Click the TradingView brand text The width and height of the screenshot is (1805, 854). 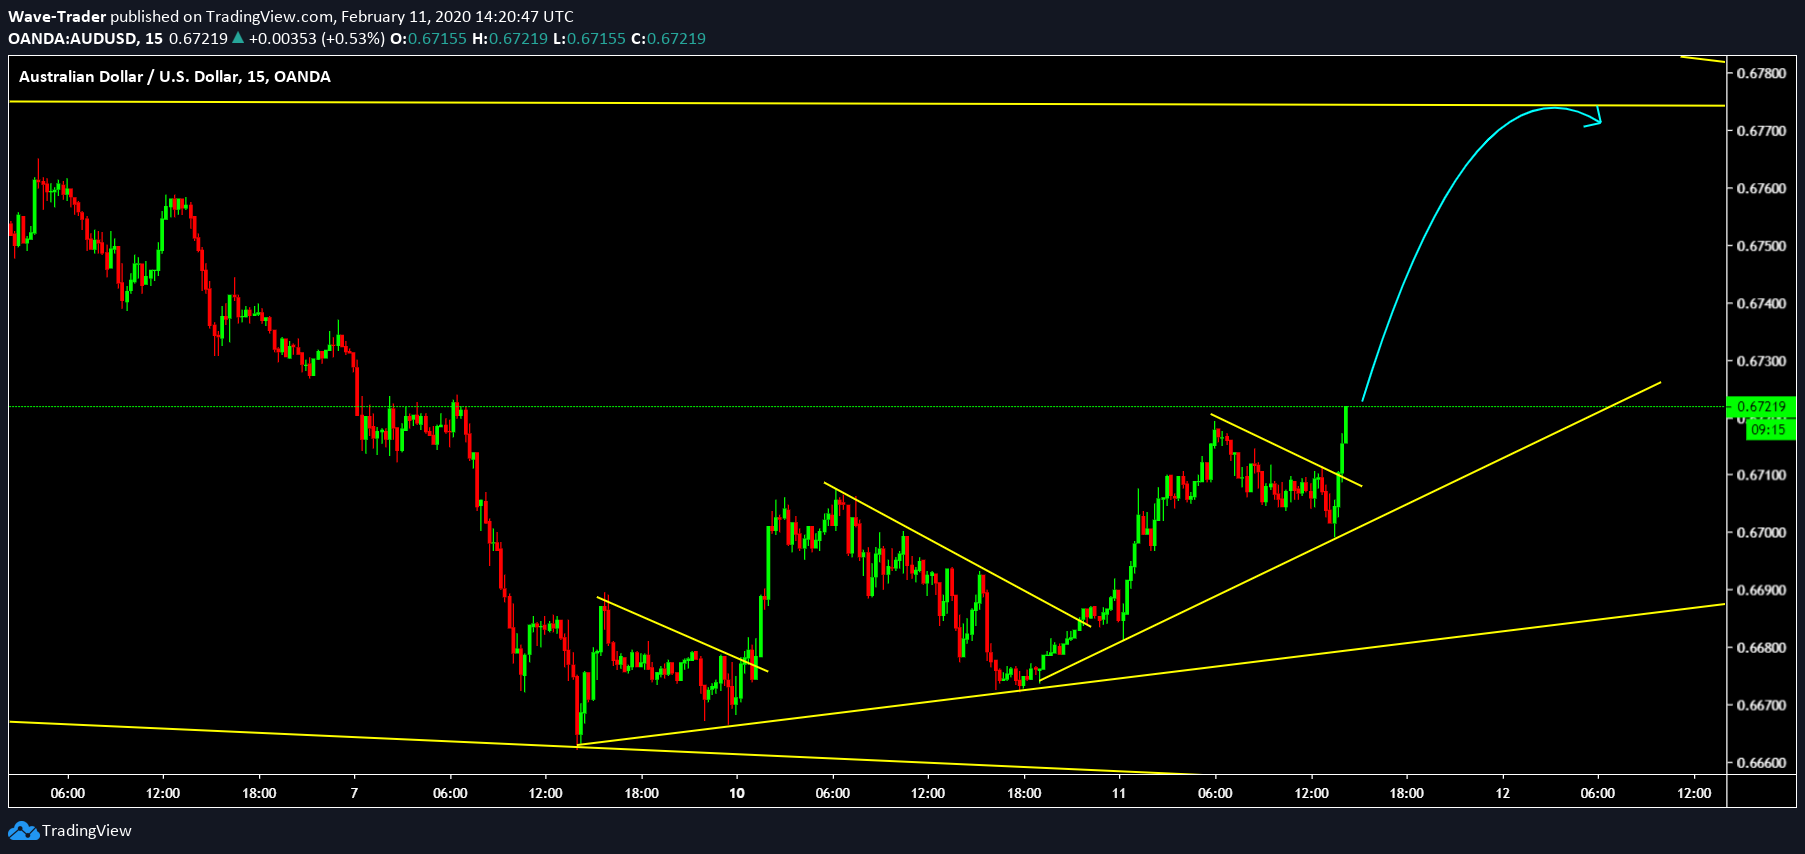(87, 831)
